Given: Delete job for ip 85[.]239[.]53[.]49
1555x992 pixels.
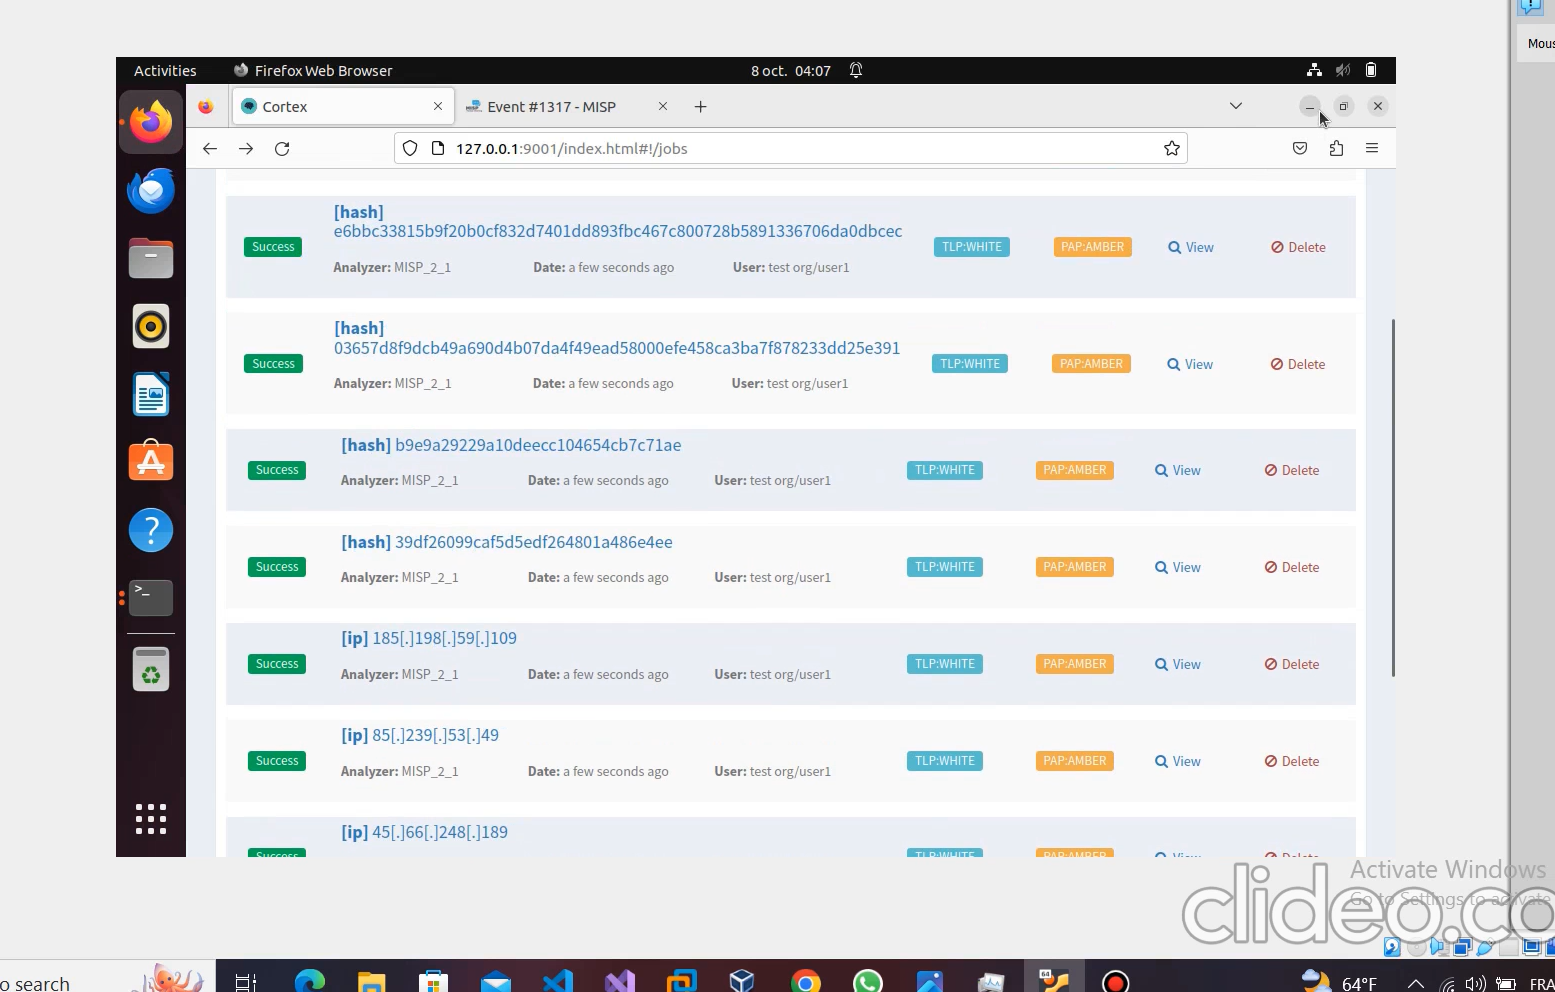Looking at the screenshot, I should tap(1292, 761).
